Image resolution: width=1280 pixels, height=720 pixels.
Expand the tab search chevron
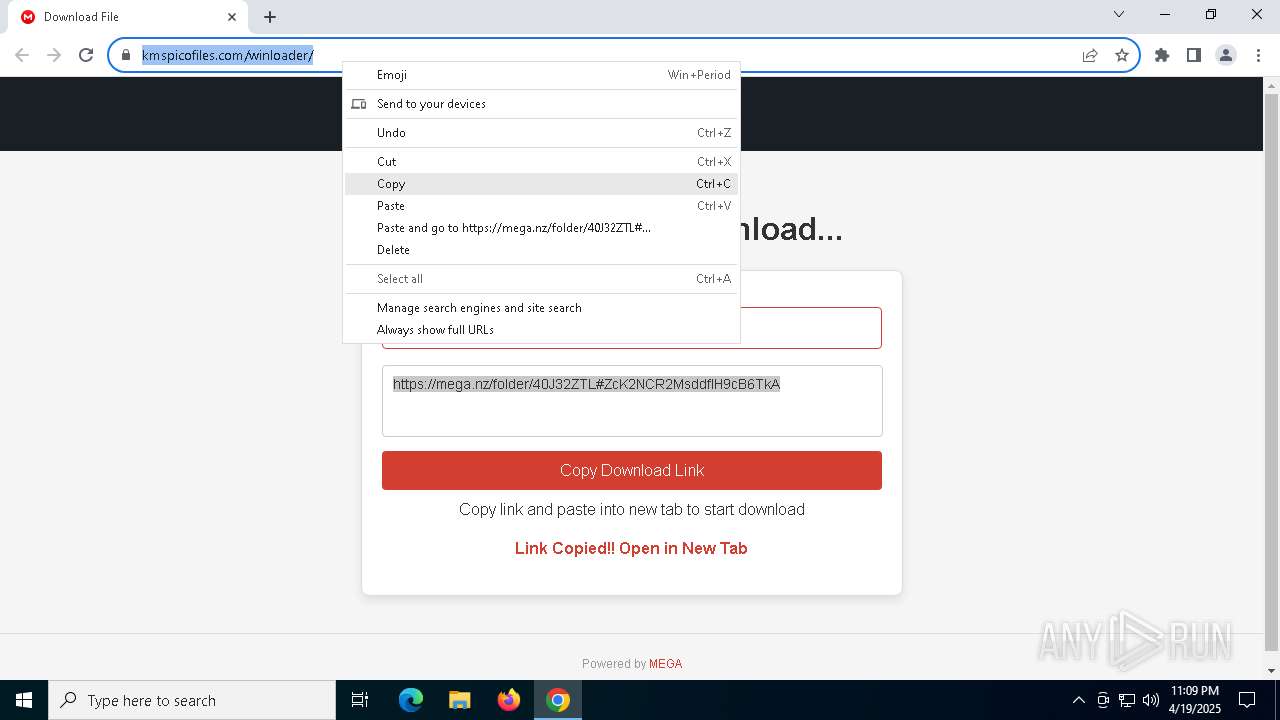point(1119,14)
